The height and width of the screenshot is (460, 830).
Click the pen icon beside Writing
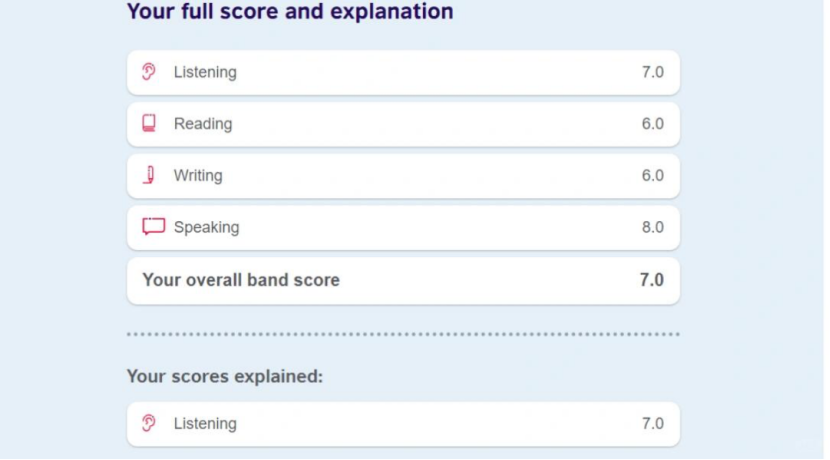[150, 175]
